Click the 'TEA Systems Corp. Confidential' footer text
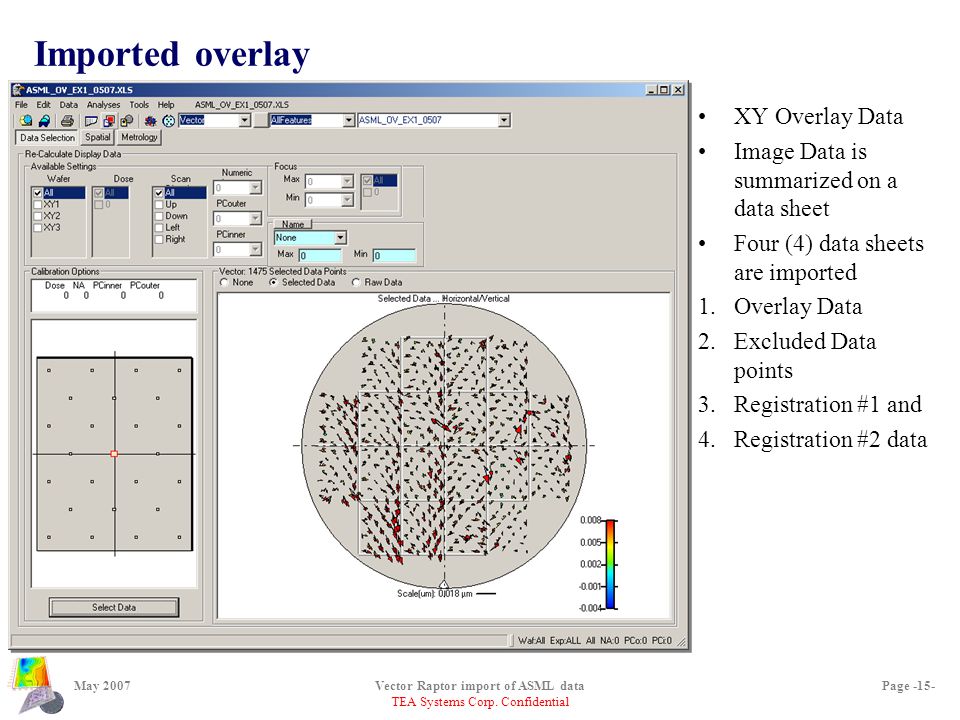 (480, 702)
